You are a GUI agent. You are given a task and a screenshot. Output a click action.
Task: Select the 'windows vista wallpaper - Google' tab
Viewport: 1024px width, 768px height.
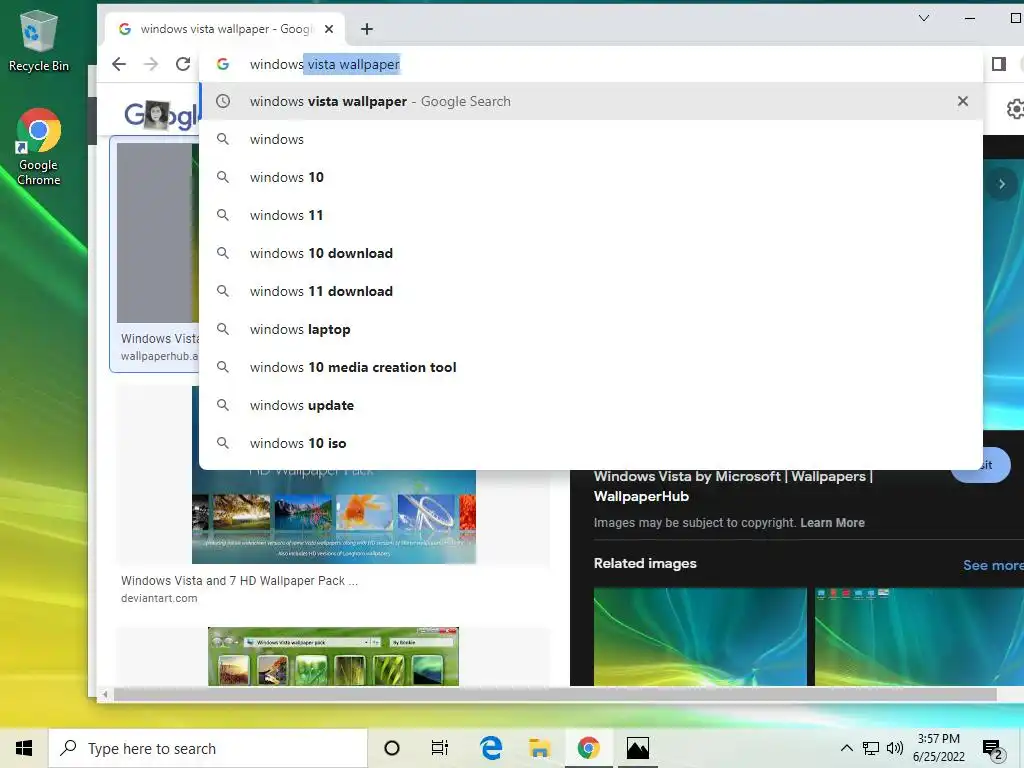(225, 29)
